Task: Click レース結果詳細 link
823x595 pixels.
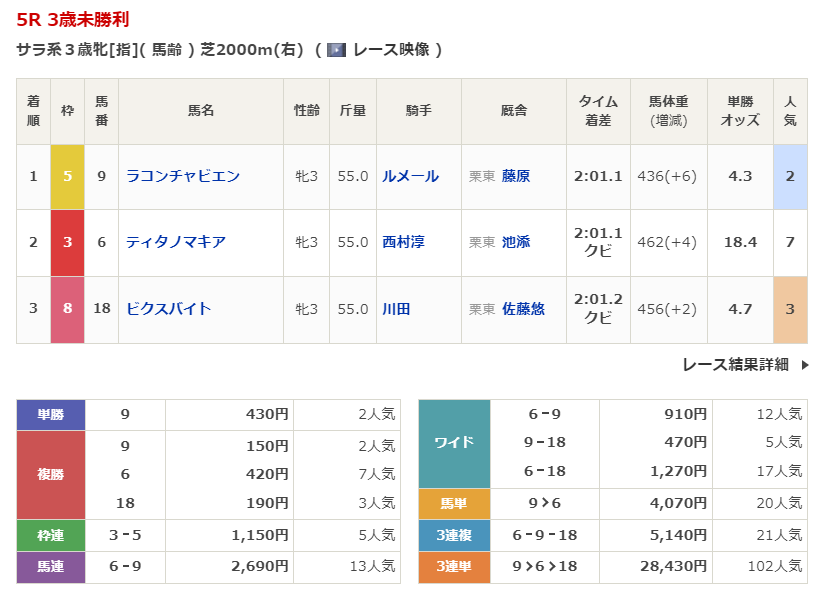Action: coord(735,365)
